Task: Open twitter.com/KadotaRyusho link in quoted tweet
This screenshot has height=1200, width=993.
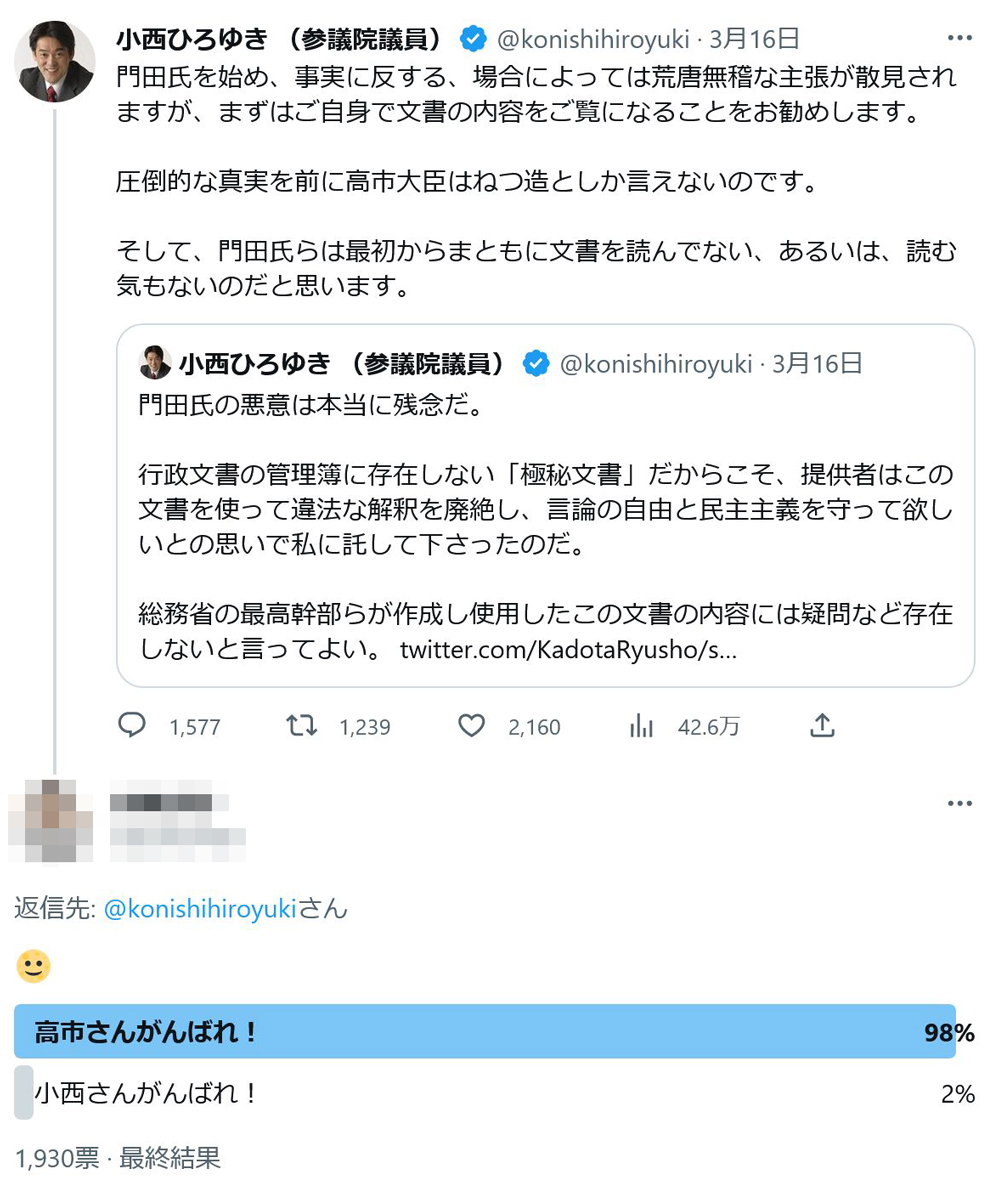Action: (x=569, y=650)
